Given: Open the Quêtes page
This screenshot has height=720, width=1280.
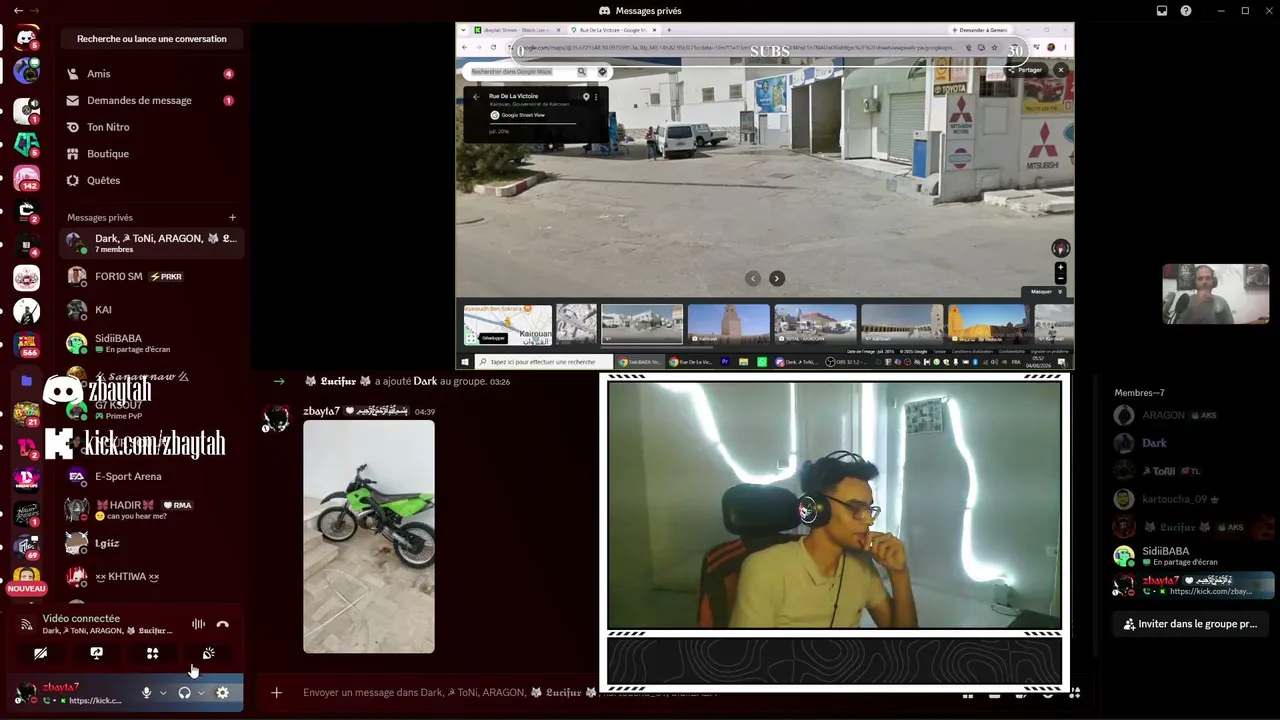Looking at the screenshot, I should (x=150, y=180).
